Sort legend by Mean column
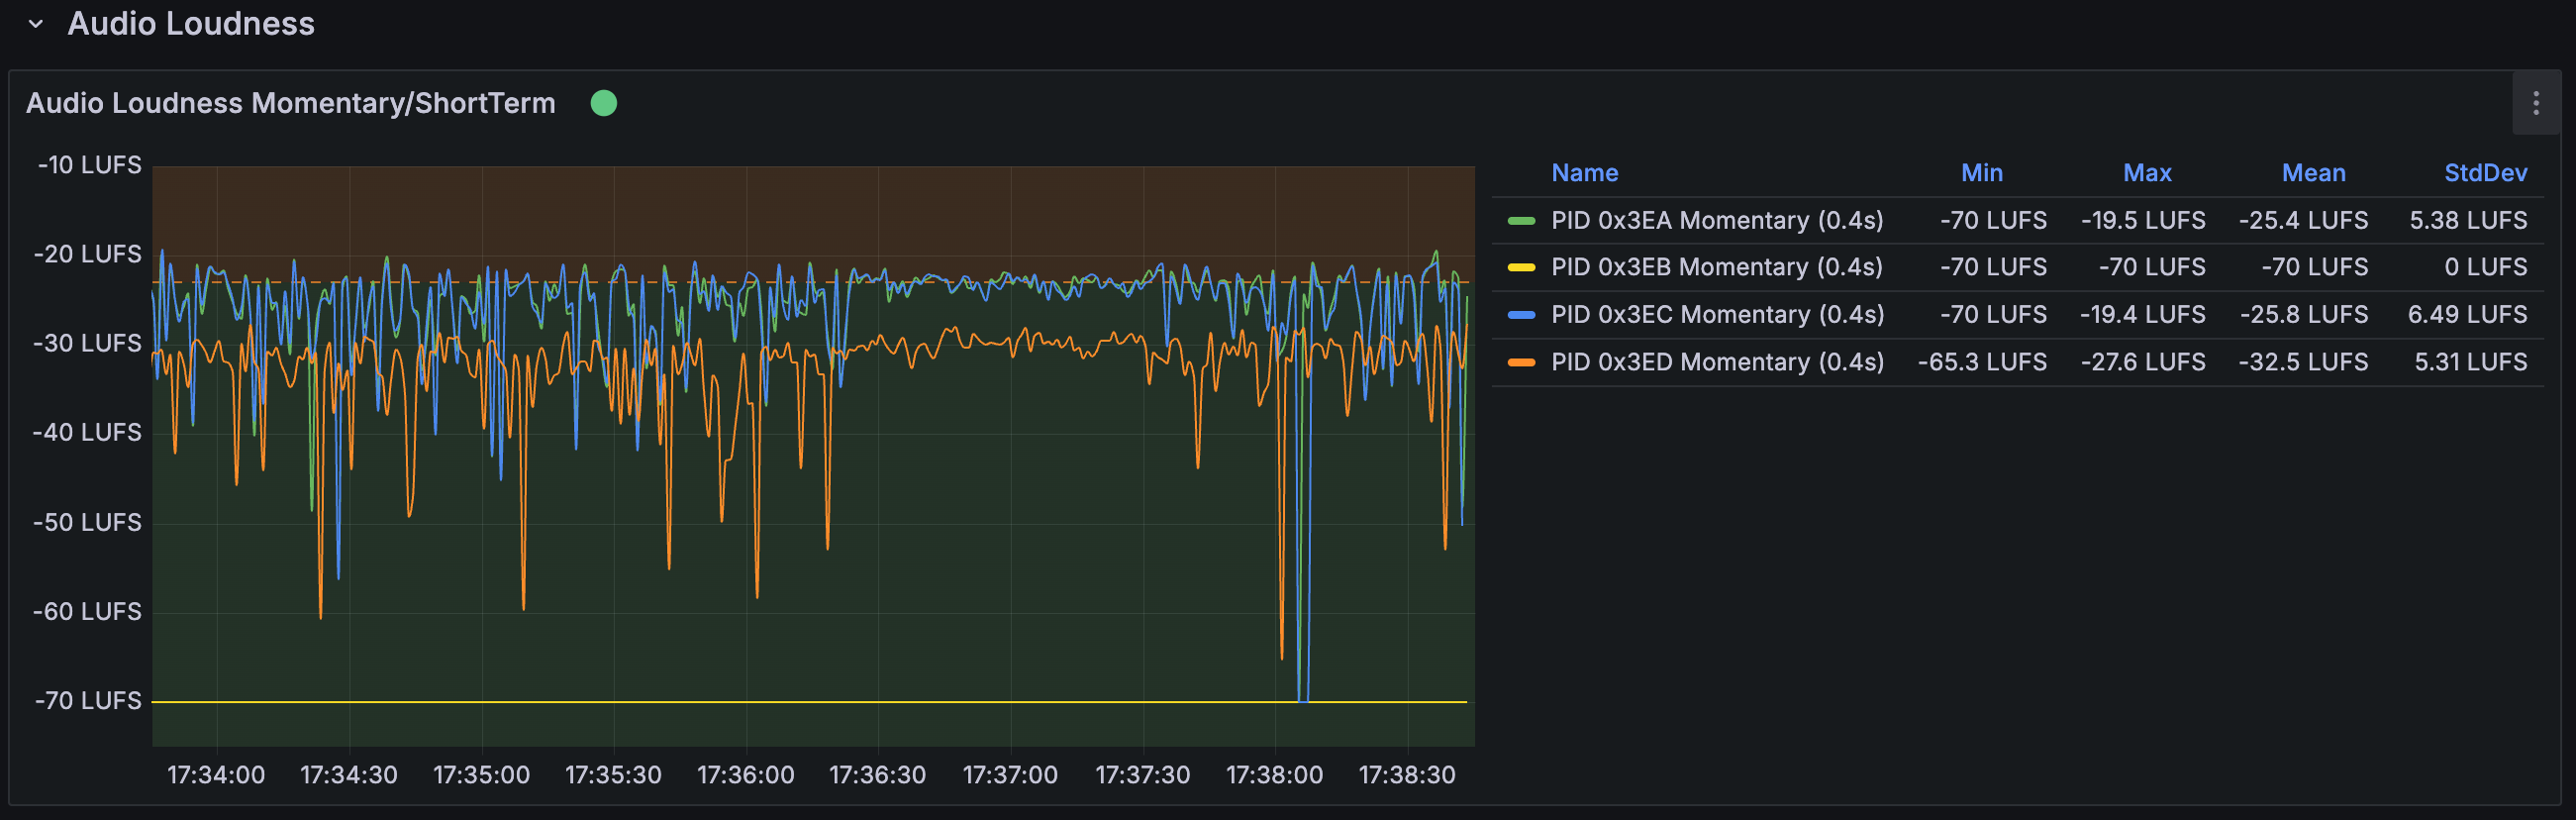2576x820 pixels. 2312,173
